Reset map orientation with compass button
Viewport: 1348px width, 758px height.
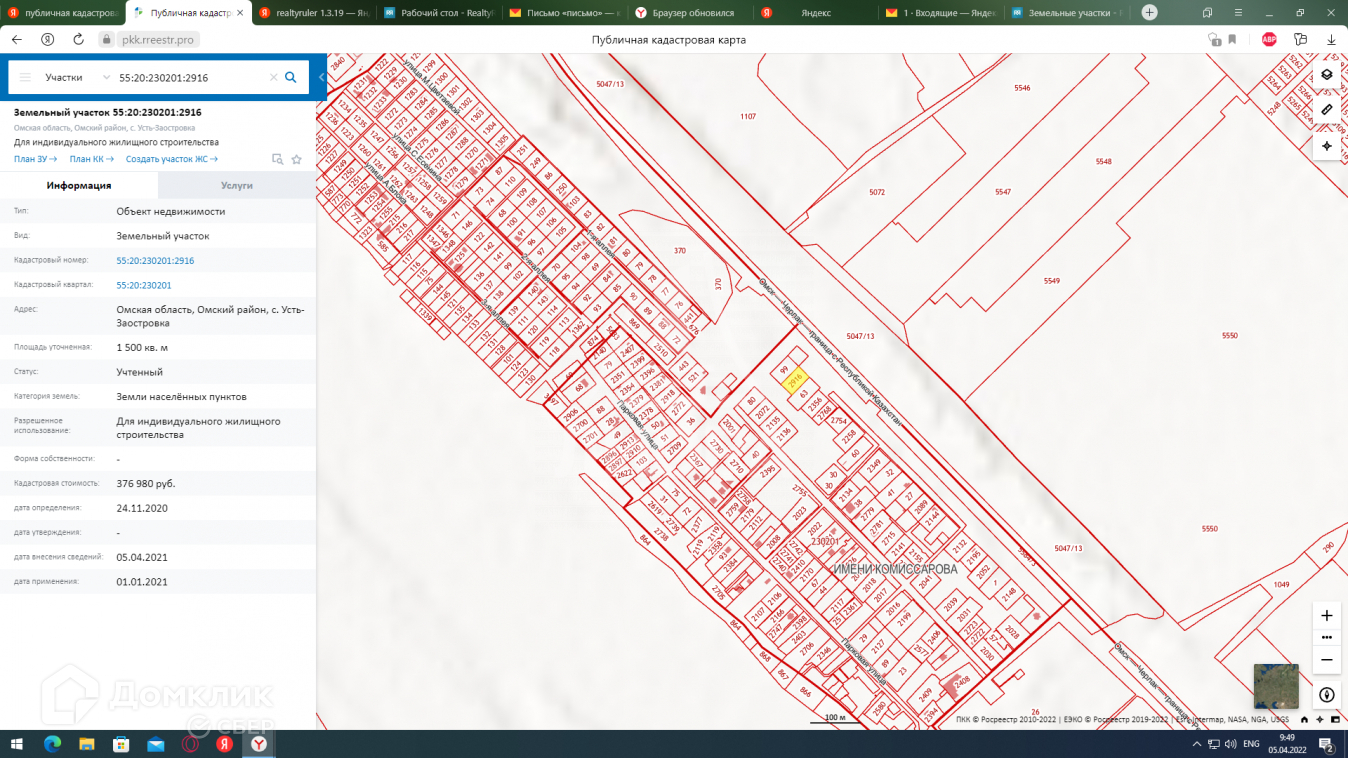[x=1327, y=695]
